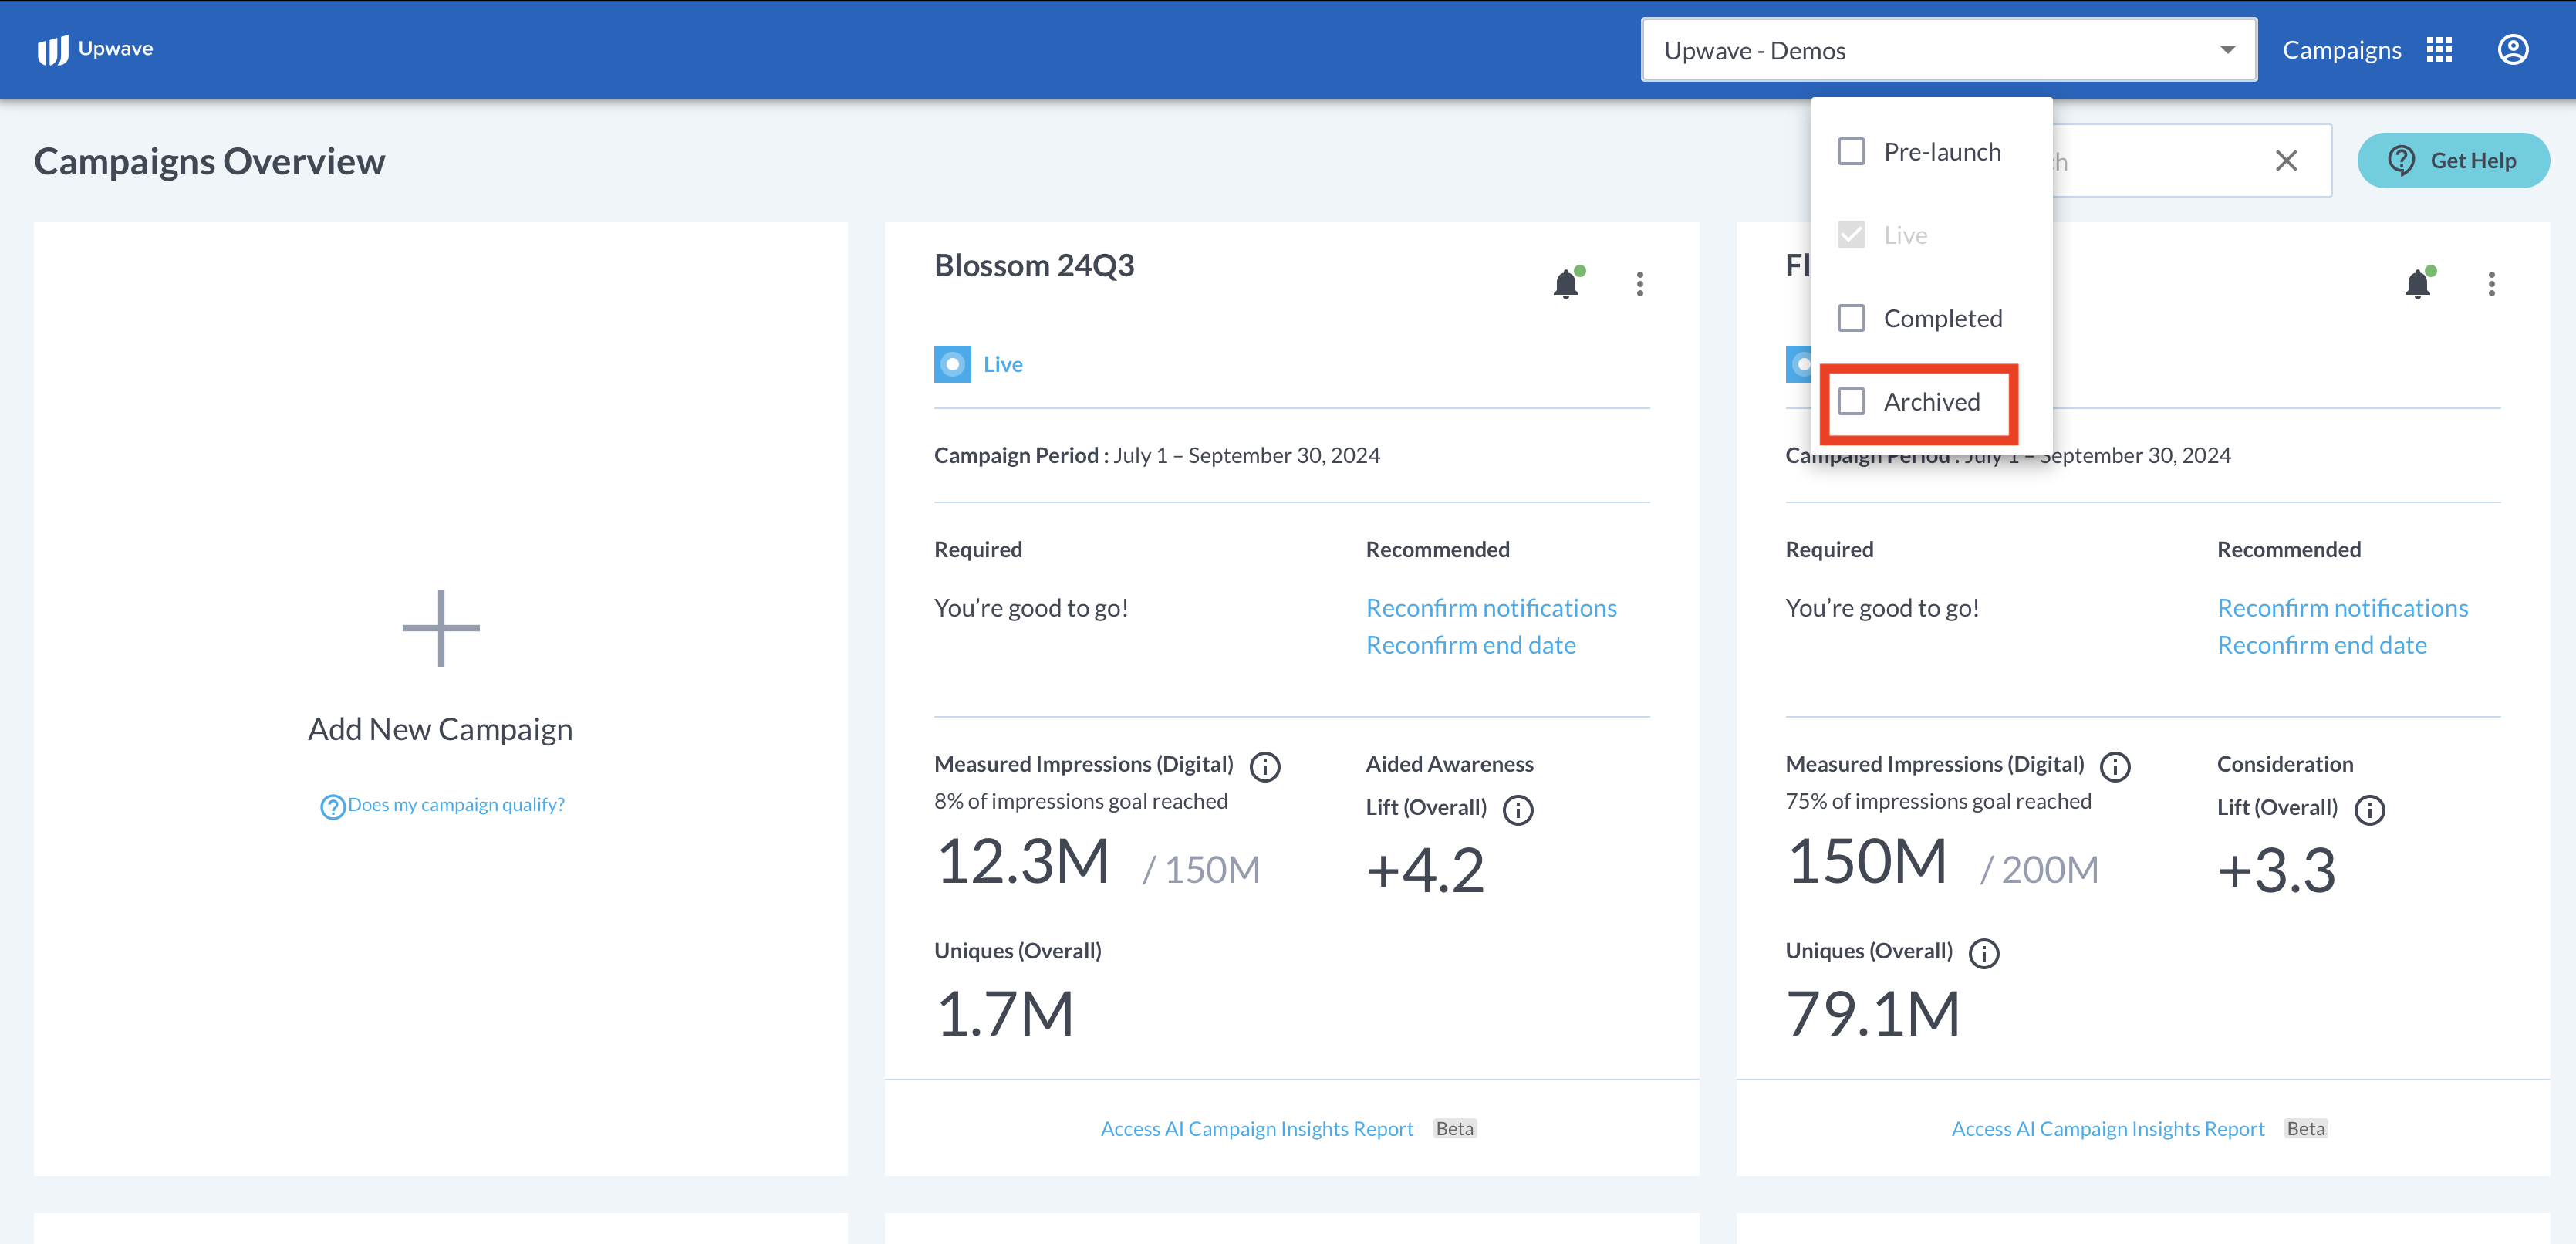The width and height of the screenshot is (2576, 1244).
Task: Click the Campaigns Overview heading
Action: click(x=209, y=162)
